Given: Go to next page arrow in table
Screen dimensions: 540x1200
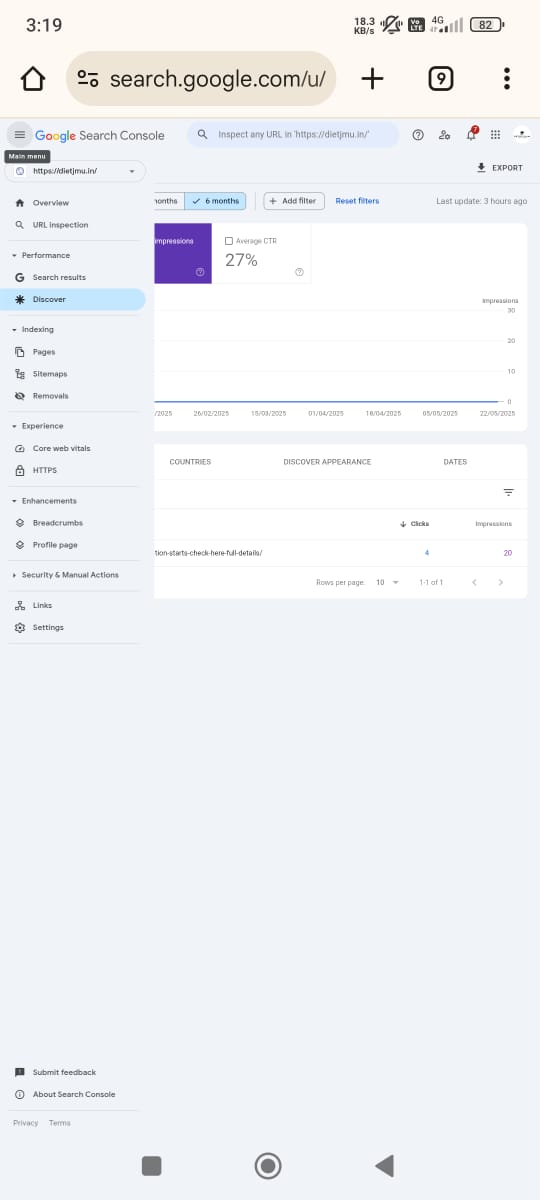Looking at the screenshot, I should [500, 582].
